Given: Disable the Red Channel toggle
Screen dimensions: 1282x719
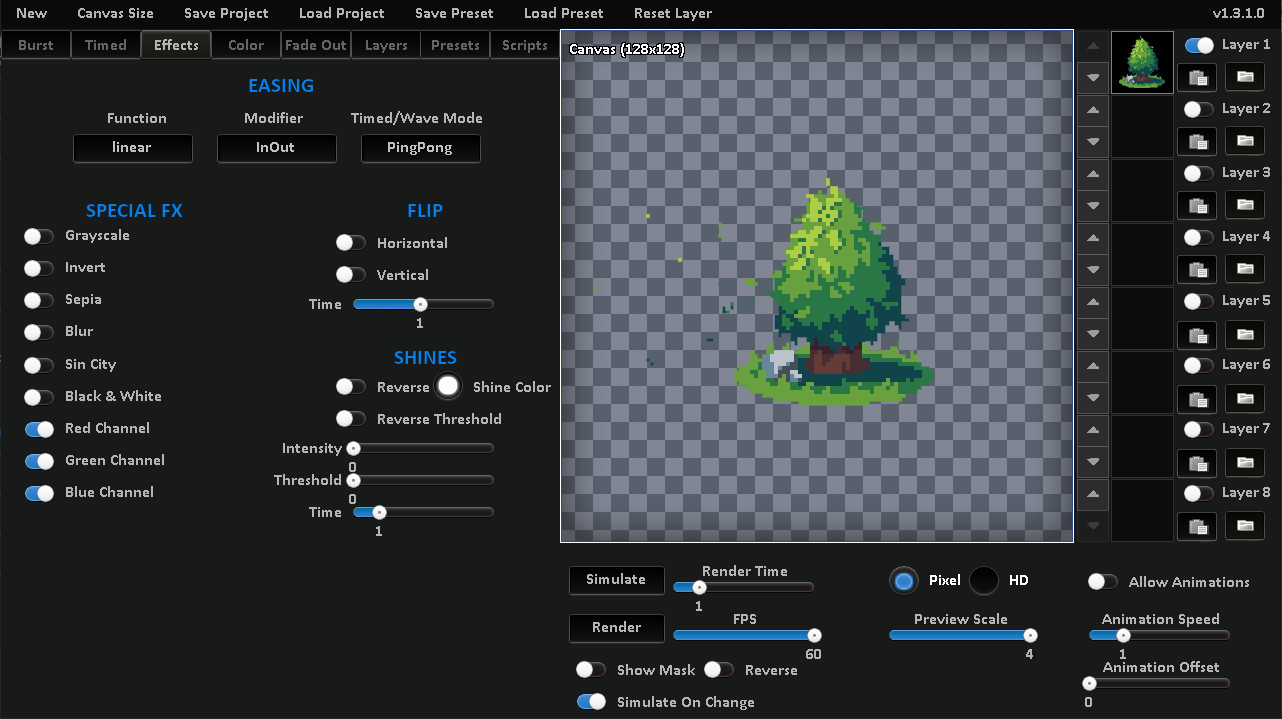Looking at the screenshot, I should point(38,428).
